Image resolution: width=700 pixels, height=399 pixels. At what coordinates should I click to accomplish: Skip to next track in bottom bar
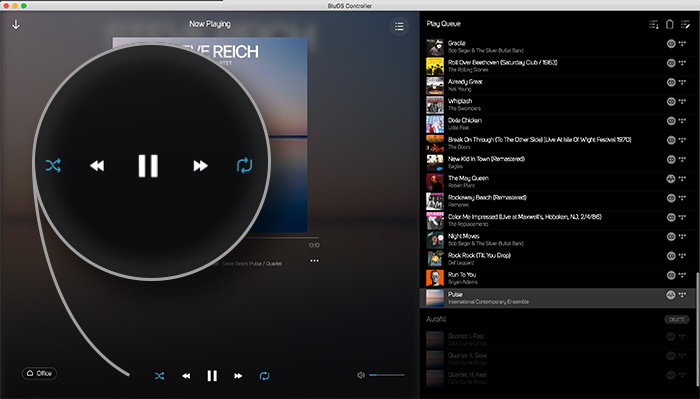(238, 376)
